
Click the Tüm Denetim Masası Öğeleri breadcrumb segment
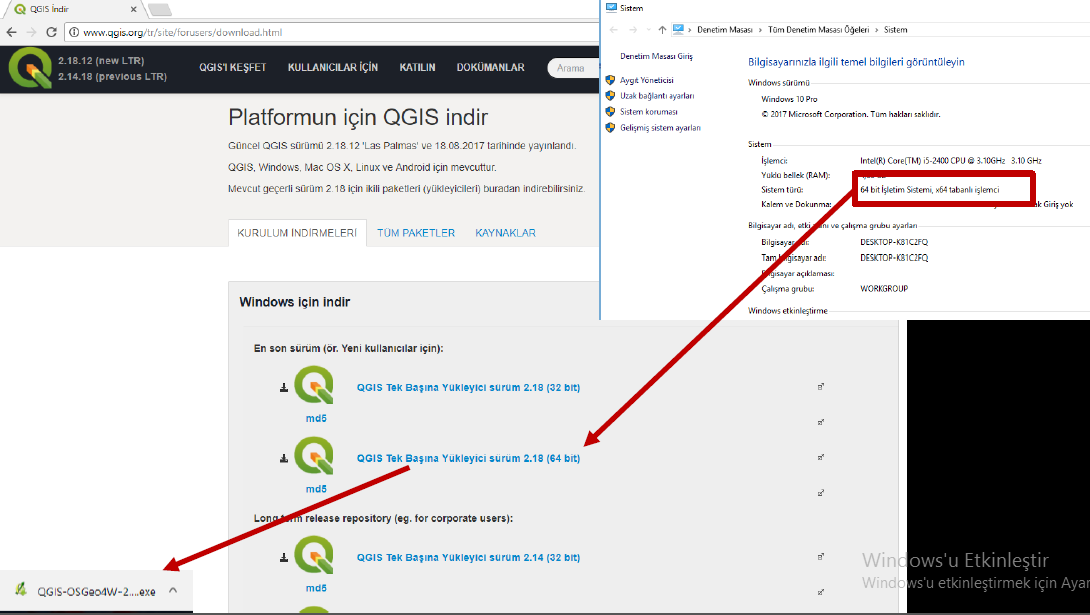(x=818, y=30)
